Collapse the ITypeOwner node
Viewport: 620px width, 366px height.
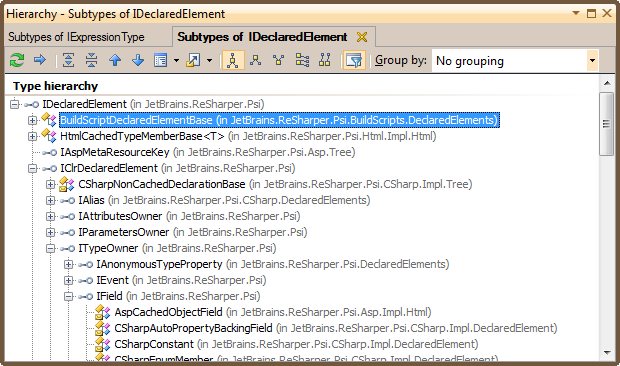pos(50,248)
